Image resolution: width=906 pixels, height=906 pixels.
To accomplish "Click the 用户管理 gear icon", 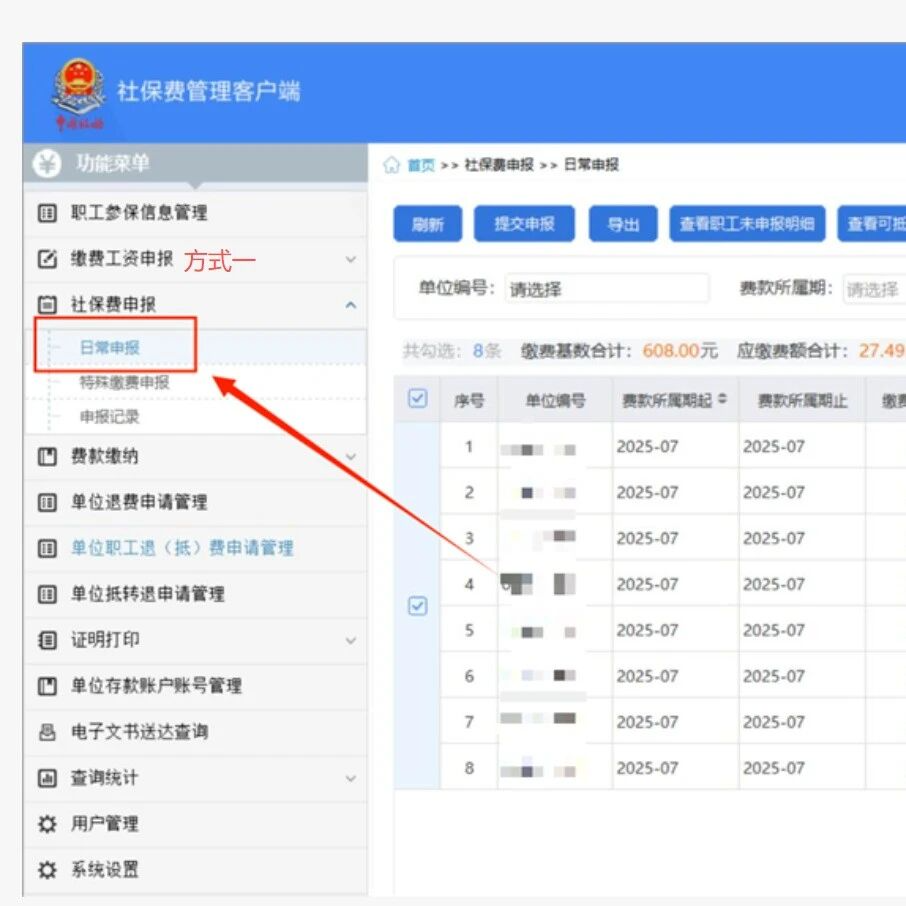I will pyautogui.click(x=46, y=824).
